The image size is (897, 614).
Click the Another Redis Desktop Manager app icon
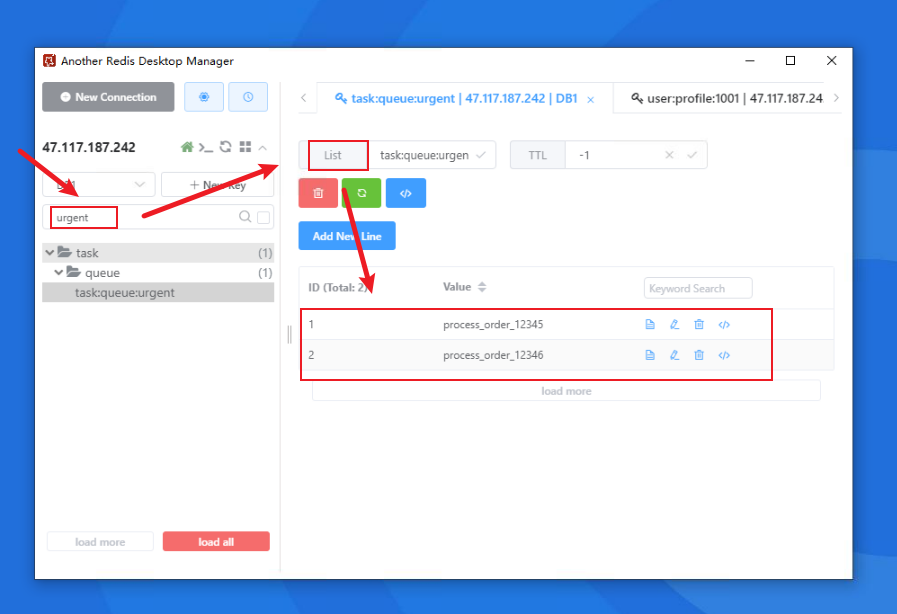coord(50,61)
